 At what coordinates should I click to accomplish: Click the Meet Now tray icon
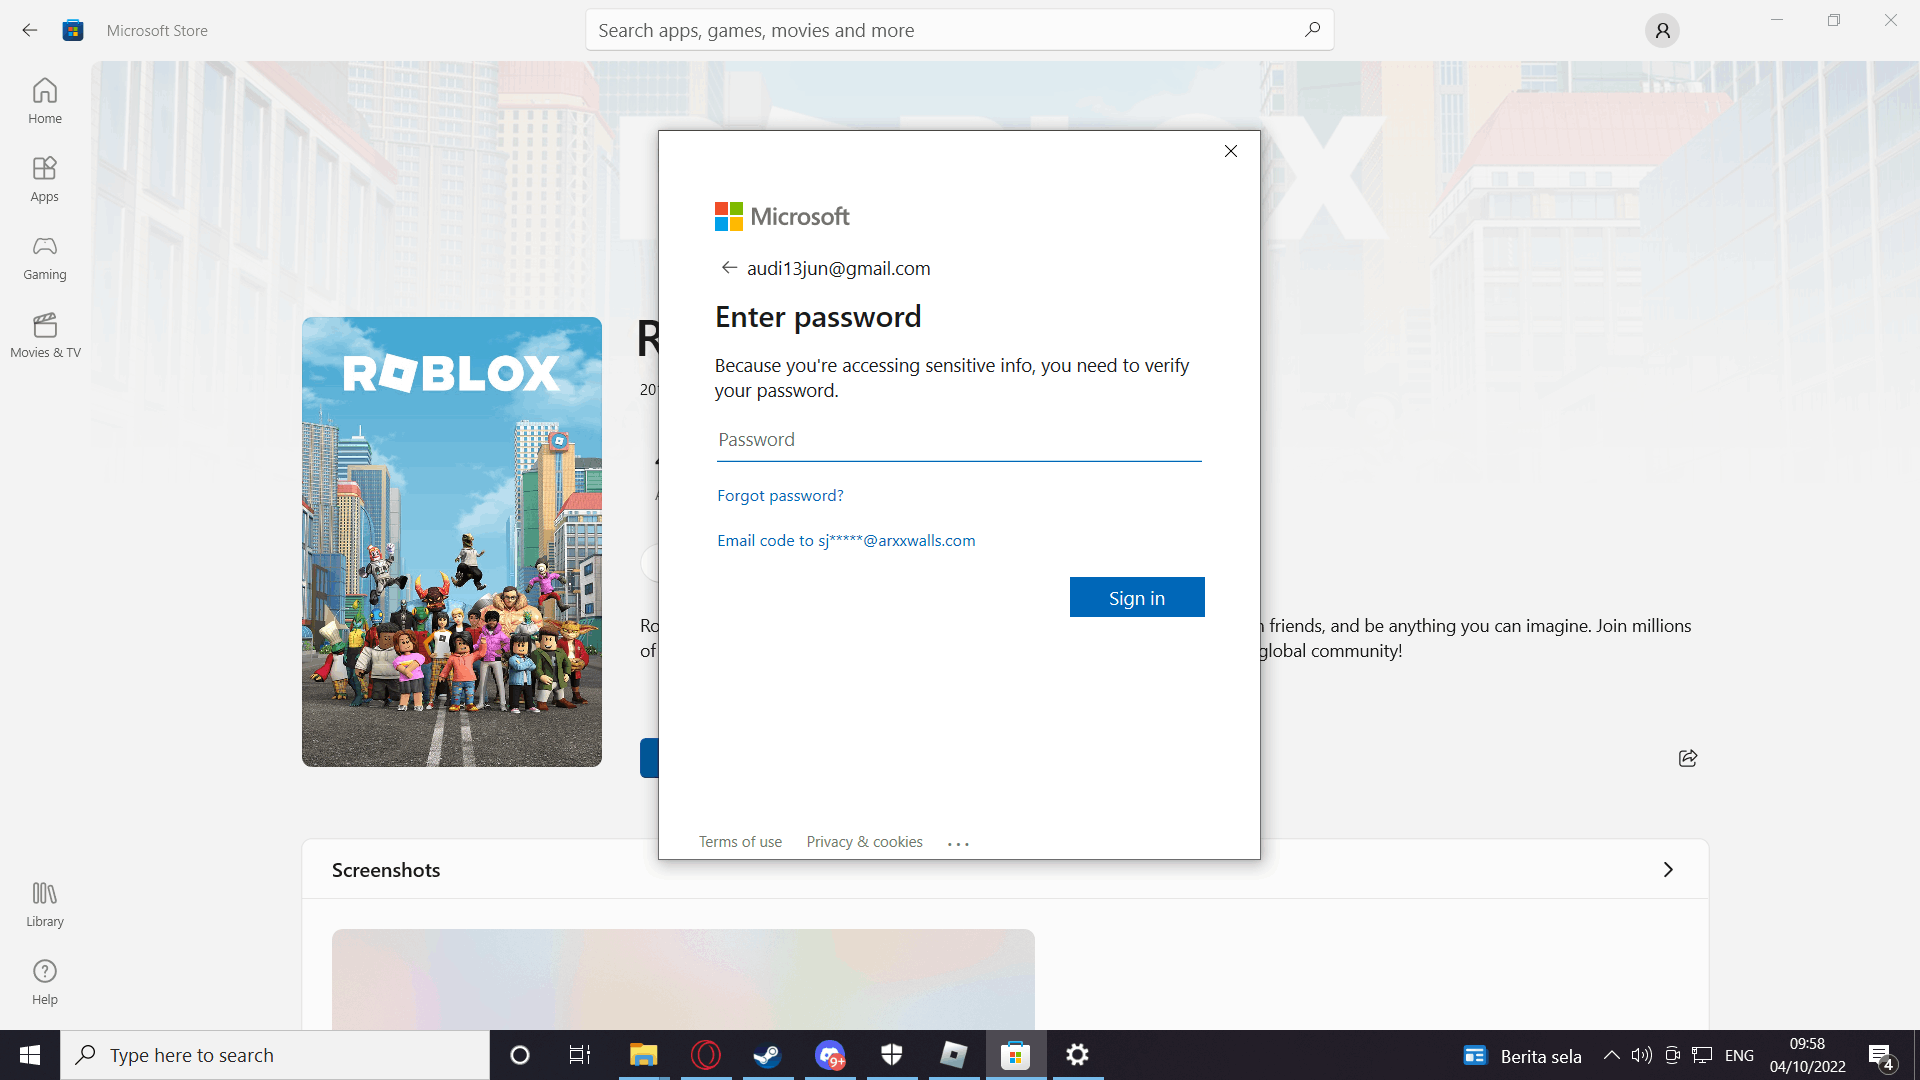point(1672,1055)
